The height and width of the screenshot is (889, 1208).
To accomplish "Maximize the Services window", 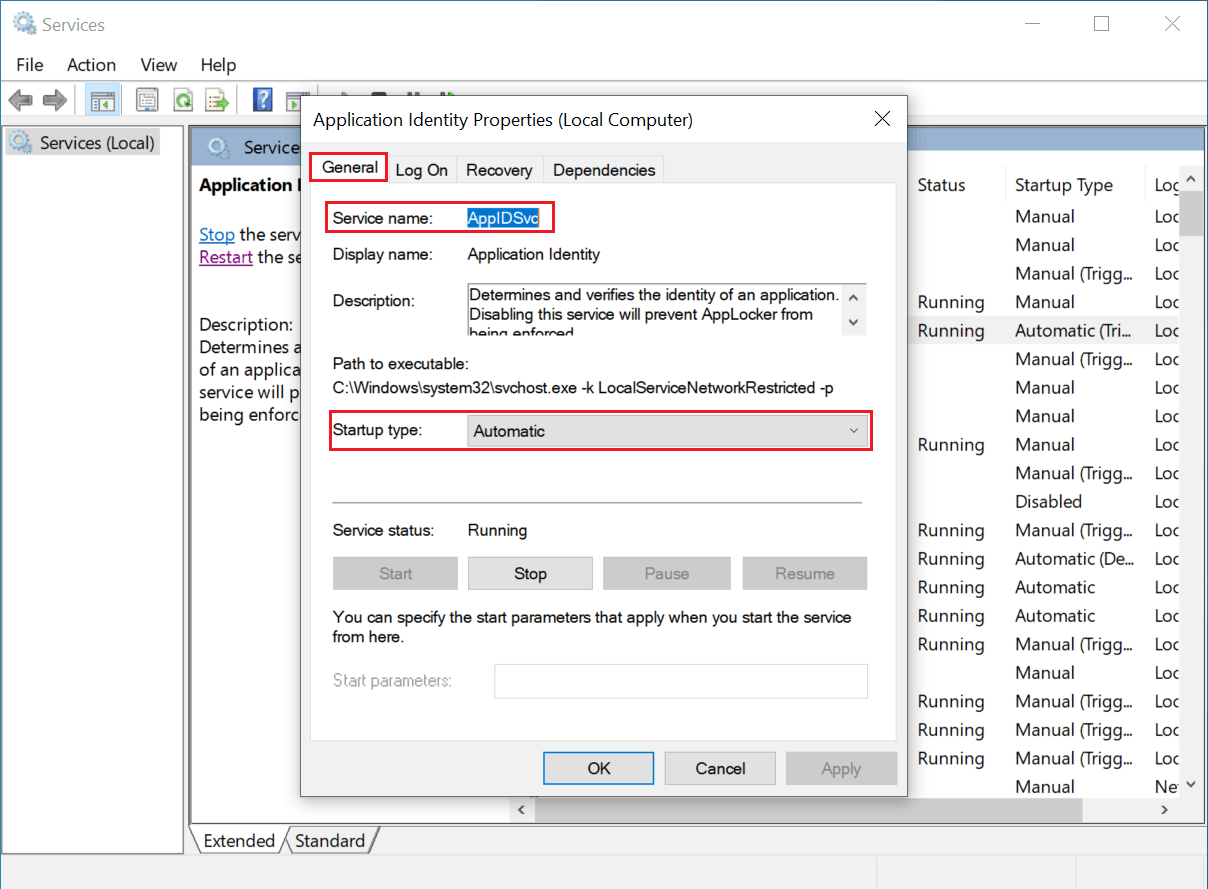I will [1101, 24].
